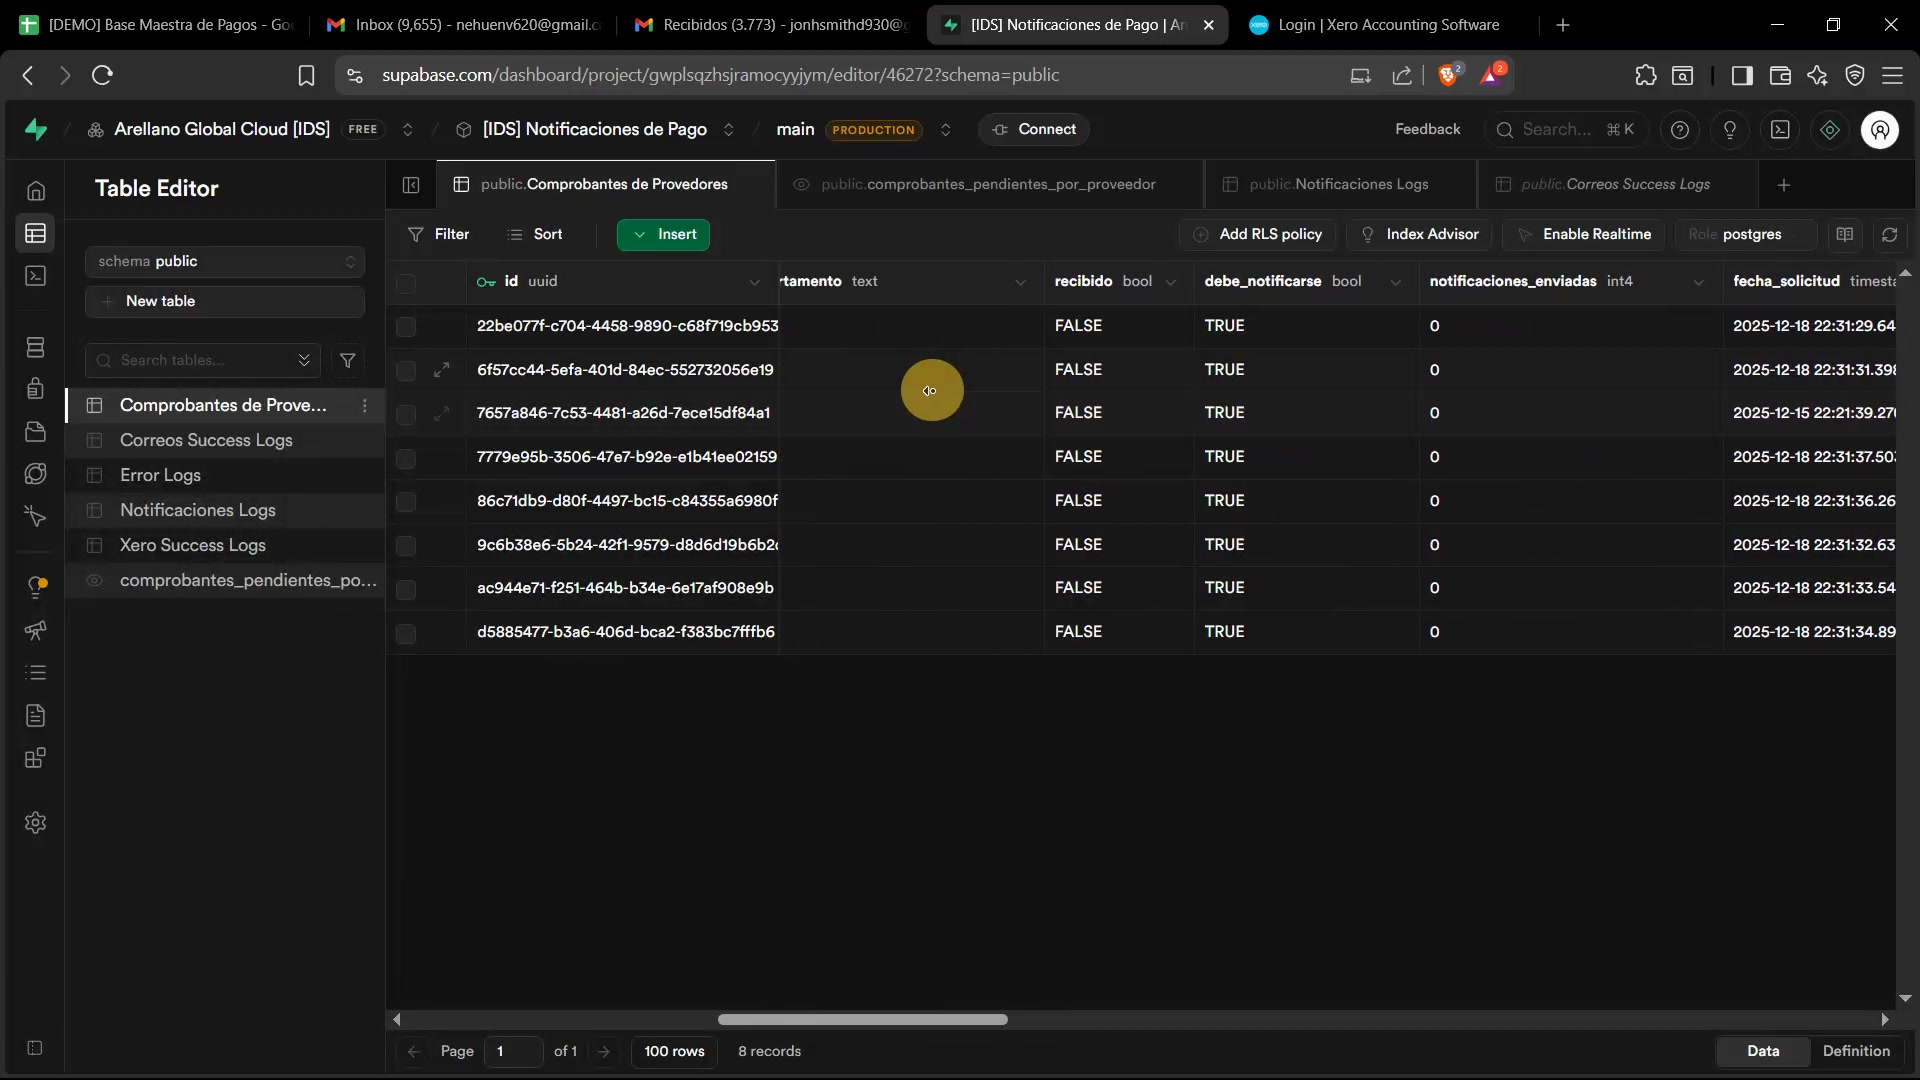Switch to public.Notificaciones Logs tab

coord(1338,184)
